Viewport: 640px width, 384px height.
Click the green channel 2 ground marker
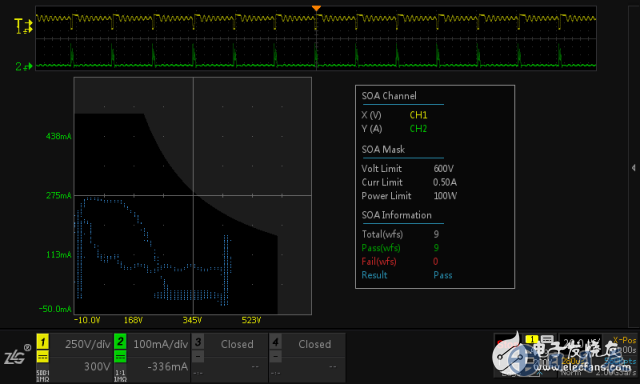coord(24,66)
